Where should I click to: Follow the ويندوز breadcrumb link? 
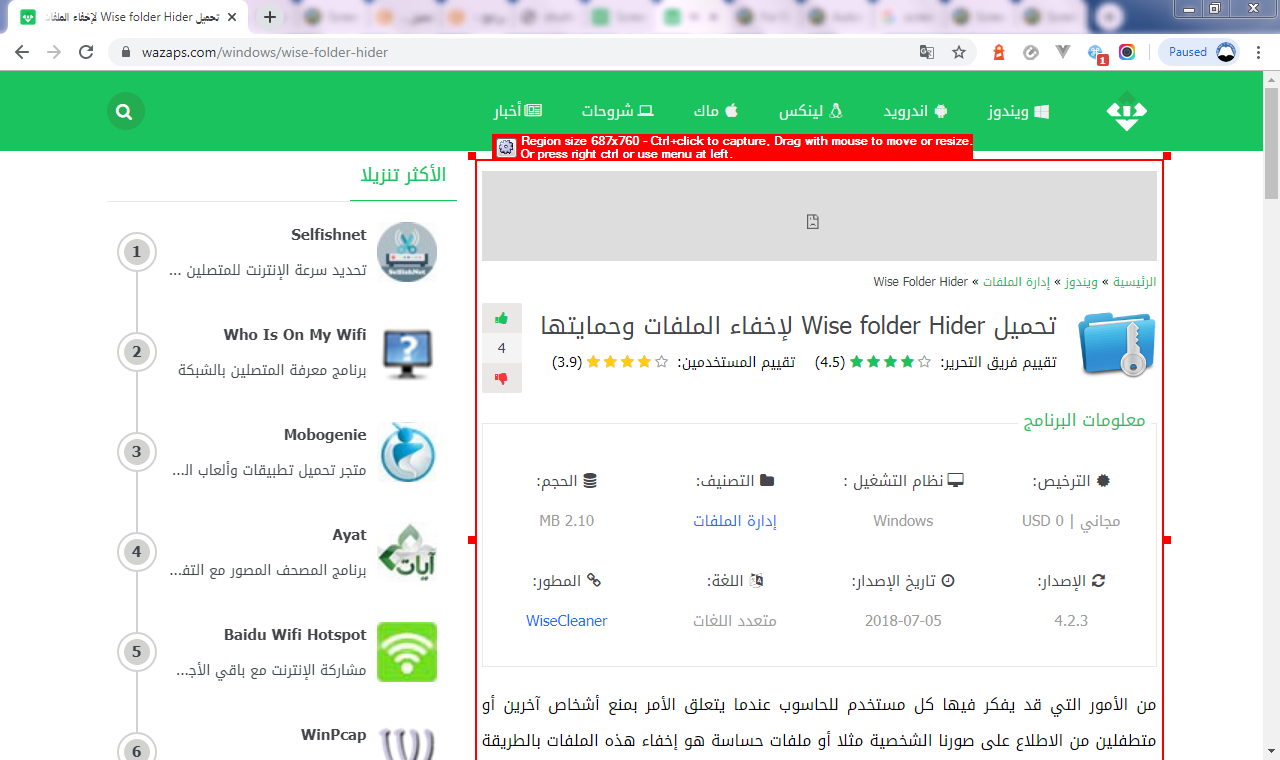pos(1083,282)
